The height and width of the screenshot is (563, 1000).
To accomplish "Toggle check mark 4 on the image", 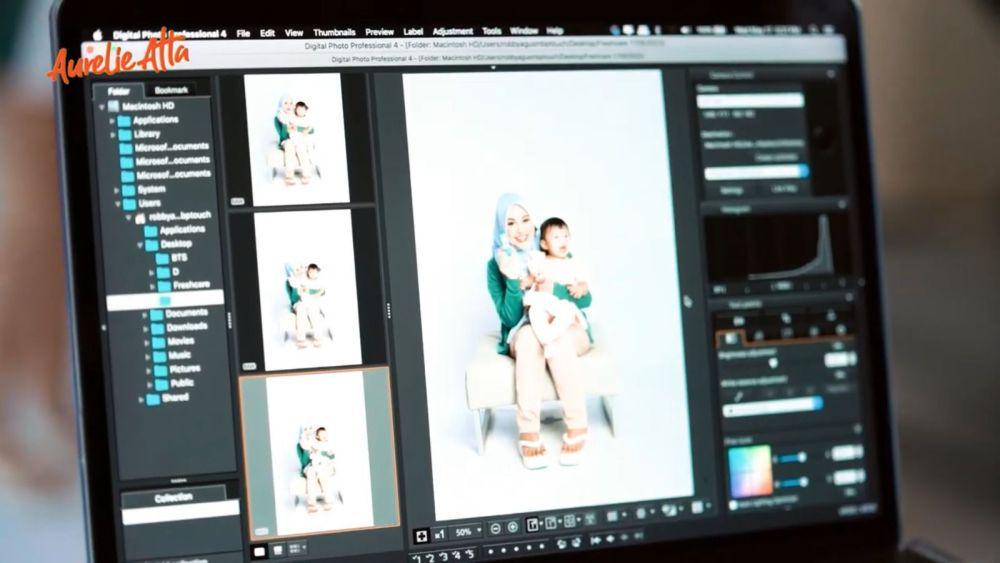I will [x=457, y=555].
